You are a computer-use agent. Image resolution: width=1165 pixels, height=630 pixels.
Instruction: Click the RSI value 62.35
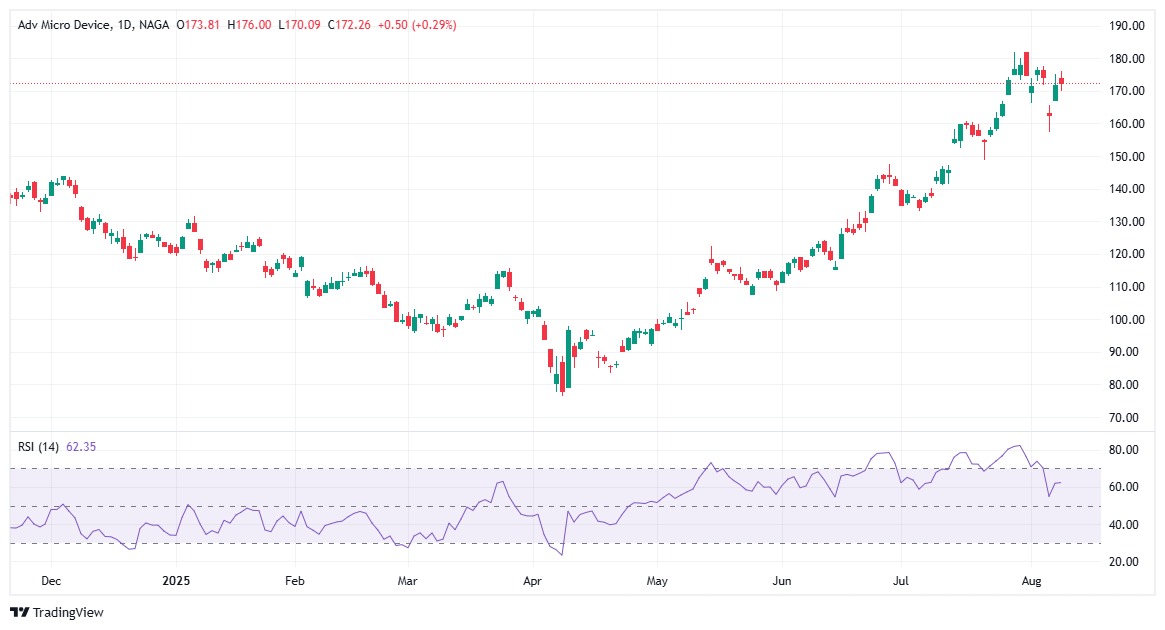pyautogui.click(x=80, y=447)
